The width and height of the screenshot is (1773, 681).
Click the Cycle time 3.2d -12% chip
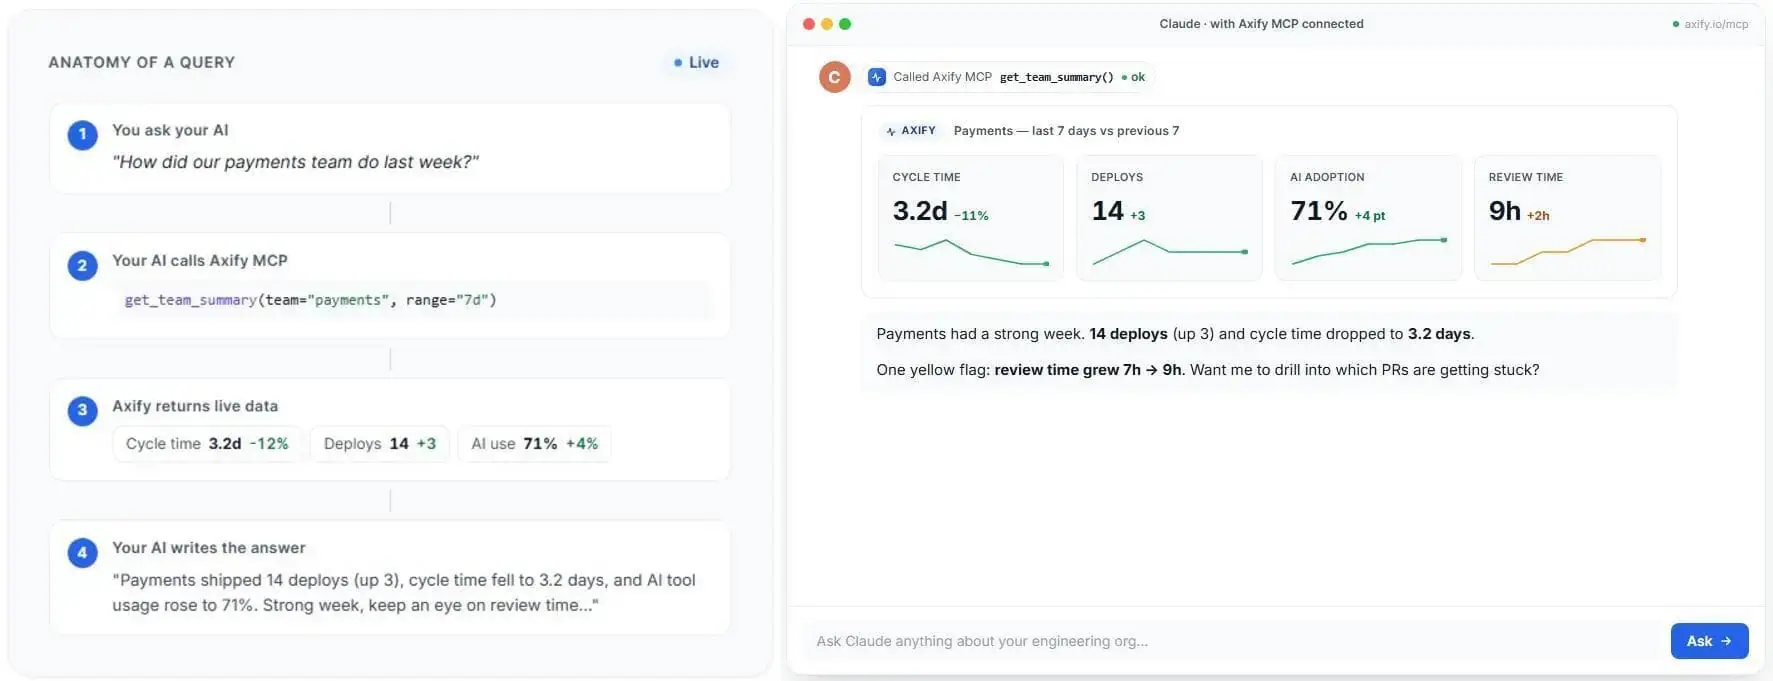tap(207, 444)
